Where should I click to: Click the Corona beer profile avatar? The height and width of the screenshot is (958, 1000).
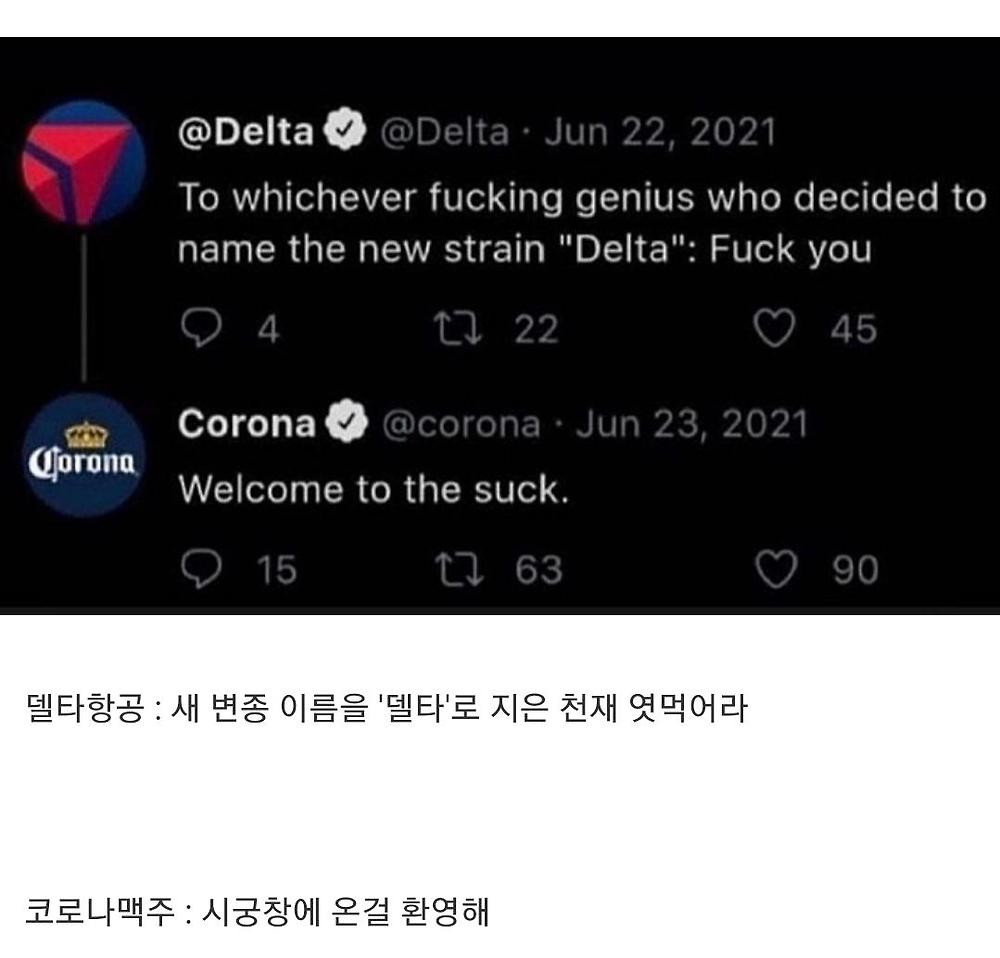pos(83,455)
